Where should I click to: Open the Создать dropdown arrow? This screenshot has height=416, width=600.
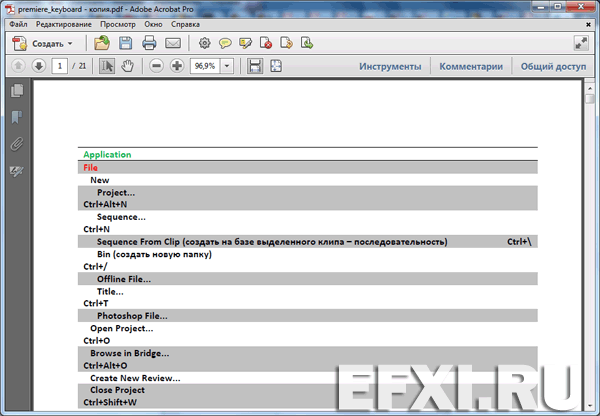point(70,44)
